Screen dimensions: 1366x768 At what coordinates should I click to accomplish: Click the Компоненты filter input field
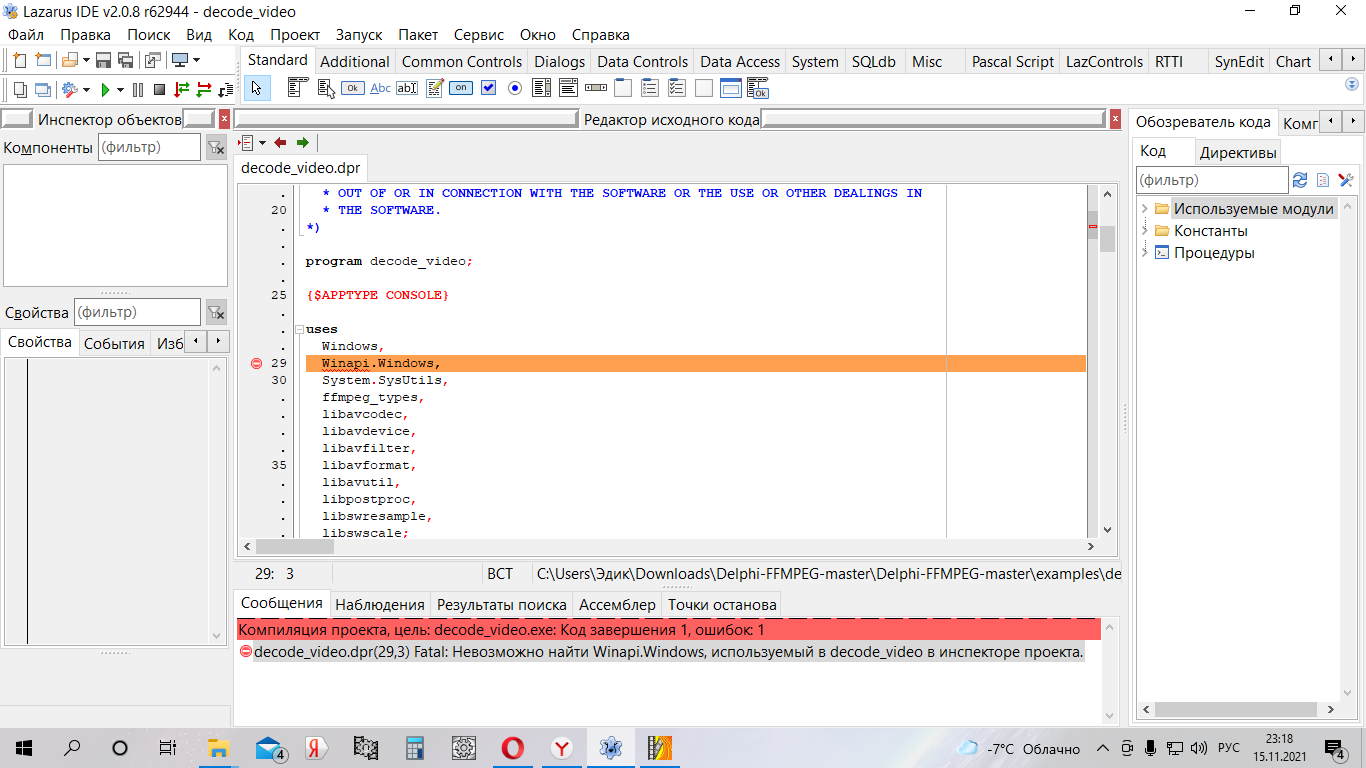pos(149,147)
